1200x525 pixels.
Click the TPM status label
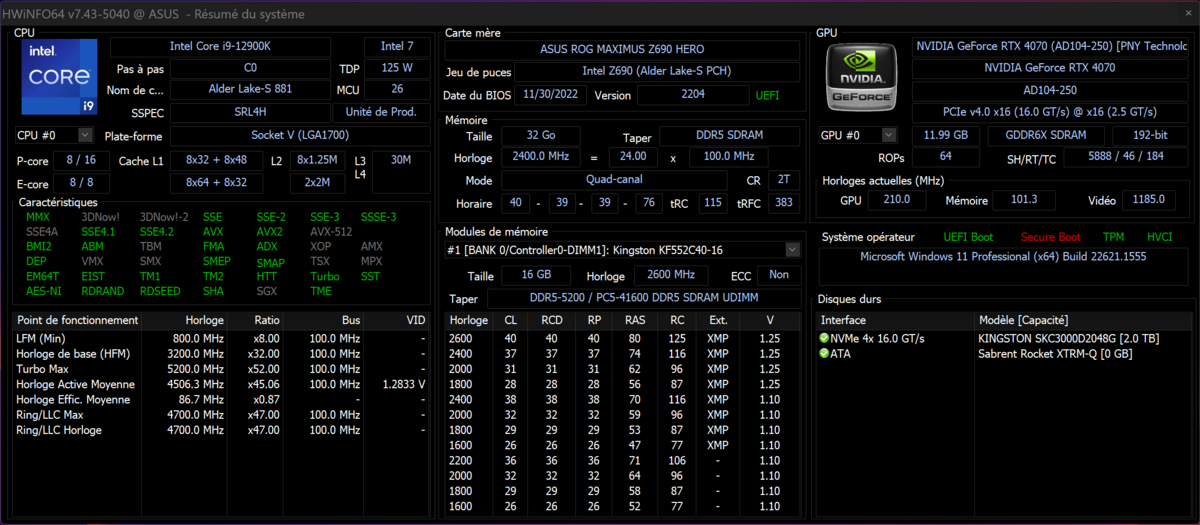pos(1113,237)
